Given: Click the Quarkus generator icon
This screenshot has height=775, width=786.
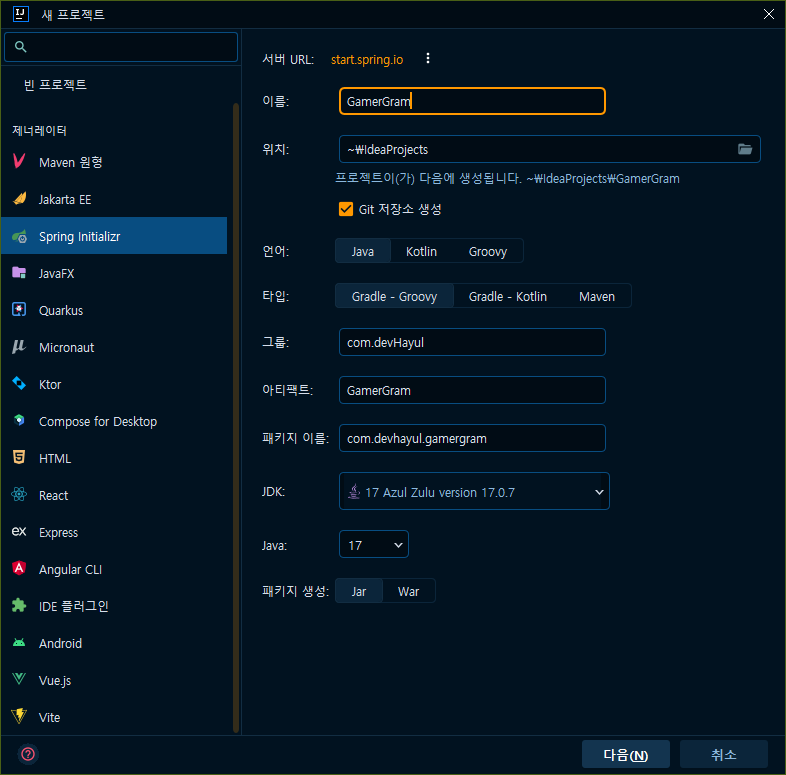Looking at the screenshot, I should [19, 310].
